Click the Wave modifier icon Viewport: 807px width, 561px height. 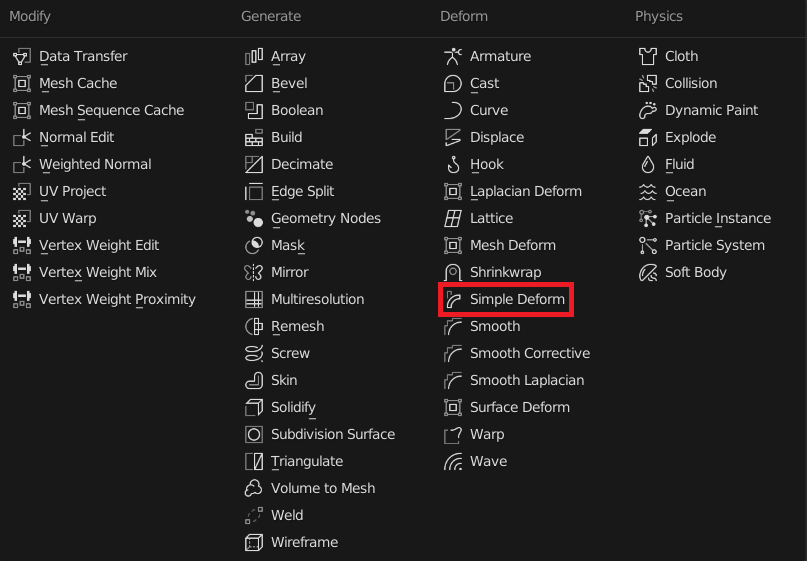coord(453,462)
